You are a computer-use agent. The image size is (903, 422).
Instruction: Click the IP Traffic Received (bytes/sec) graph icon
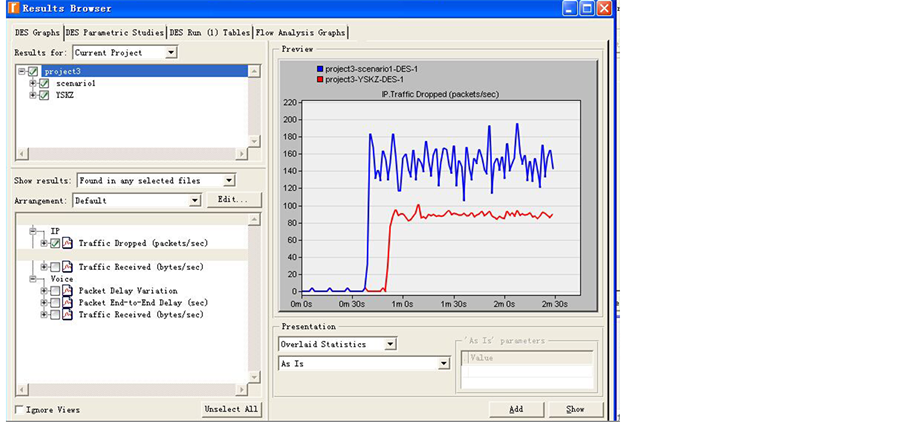tap(67, 267)
